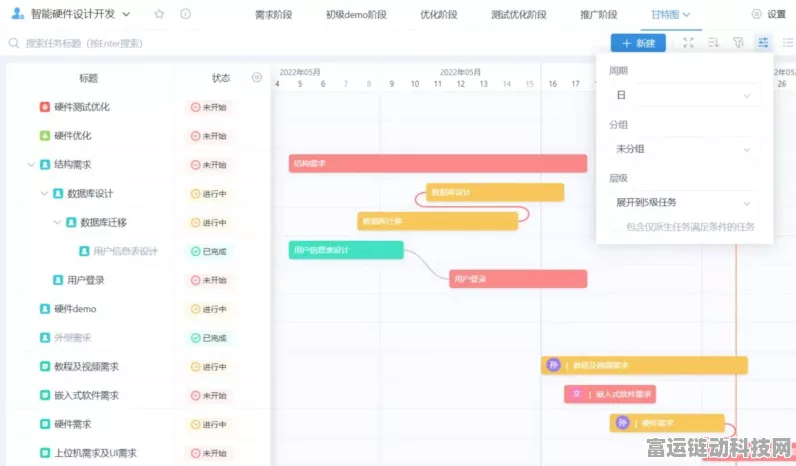Click the task type icon of 硬件需求

click(45, 424)
